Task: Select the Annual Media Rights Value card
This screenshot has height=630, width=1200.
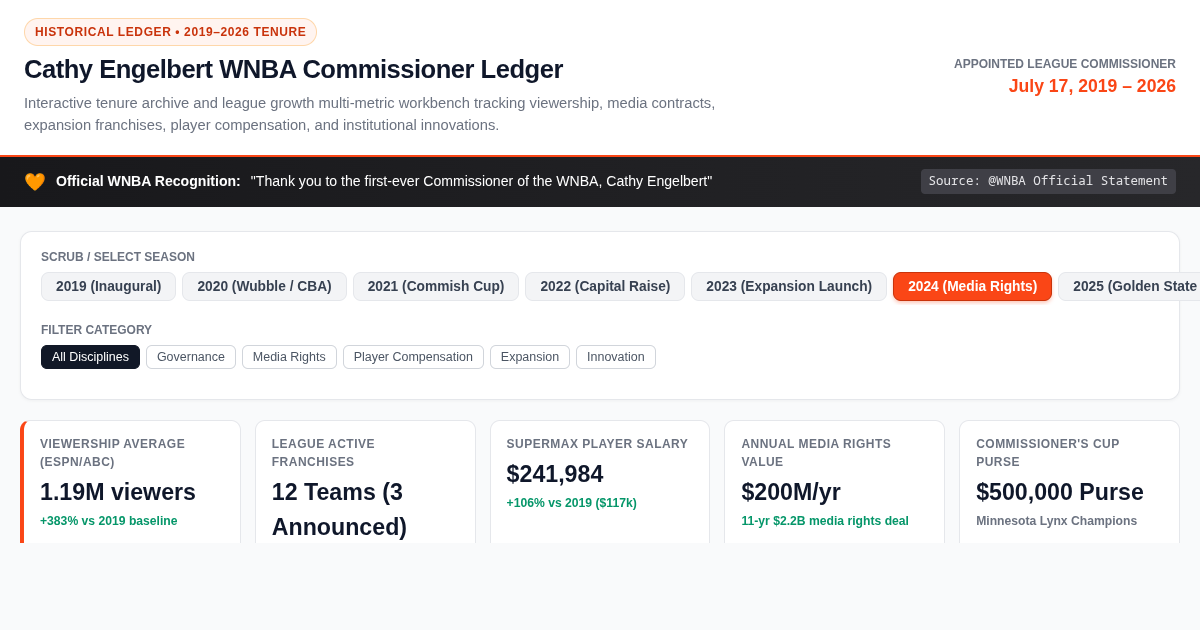Action: [x=835, y=482]
